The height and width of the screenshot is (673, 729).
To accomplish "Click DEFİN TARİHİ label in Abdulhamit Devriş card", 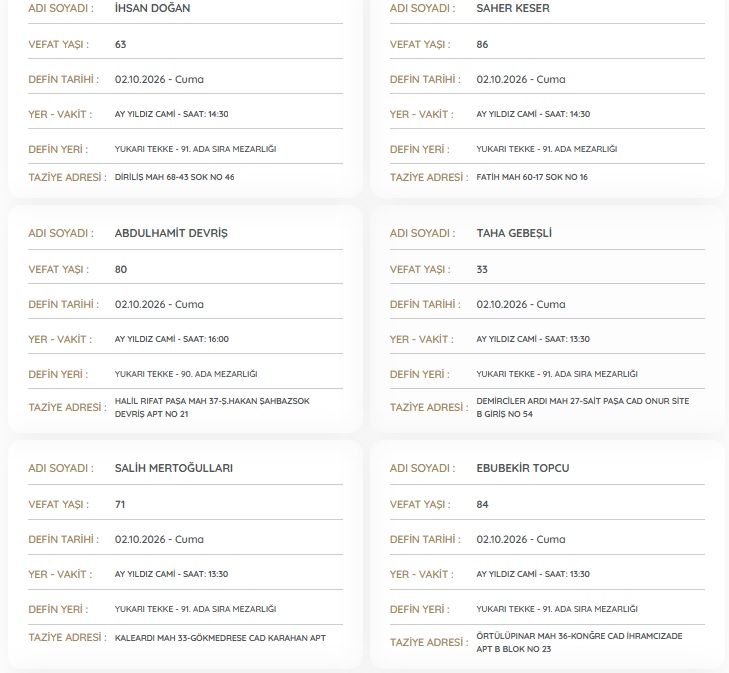I will tap(64, 304).
